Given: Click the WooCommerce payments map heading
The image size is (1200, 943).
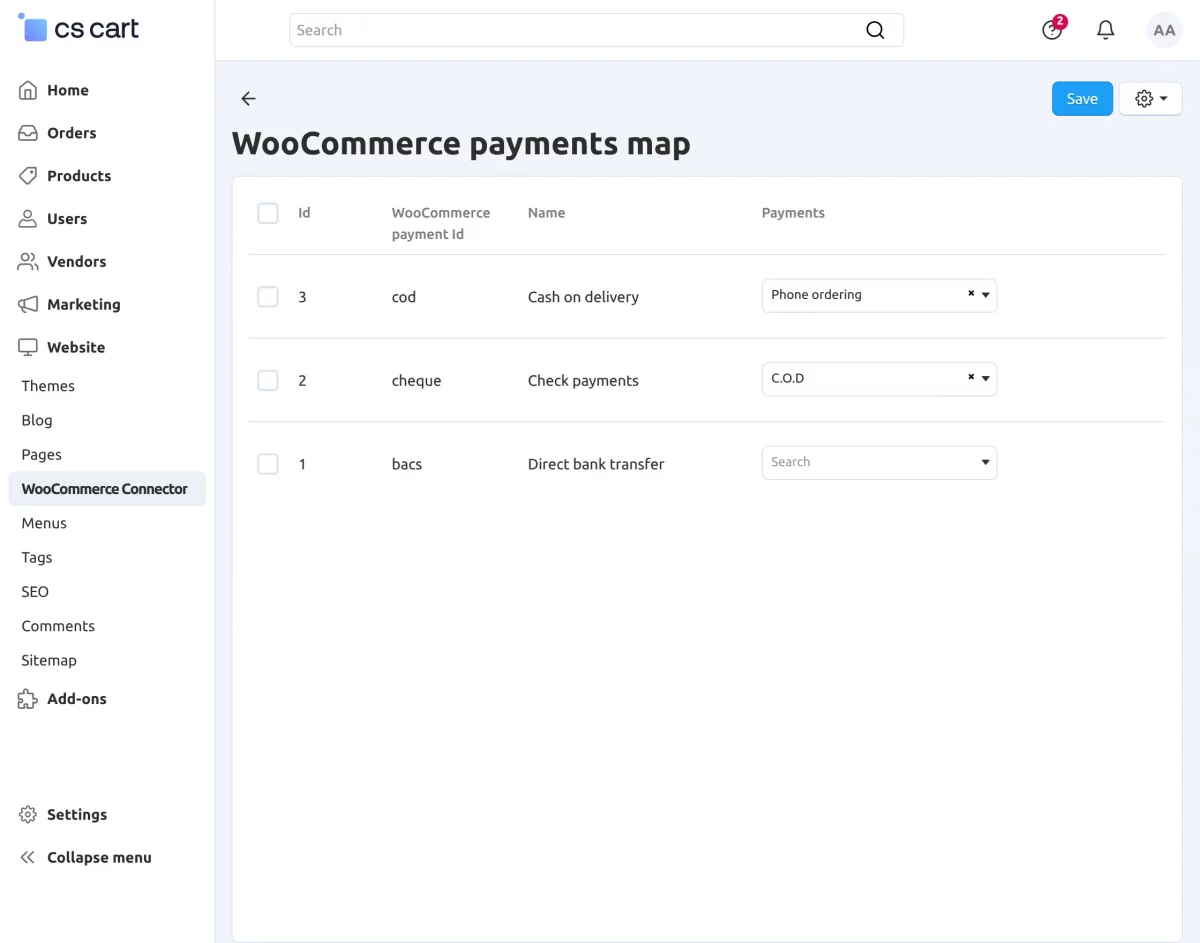Looking at the screenshot, I should pos(461,144).
